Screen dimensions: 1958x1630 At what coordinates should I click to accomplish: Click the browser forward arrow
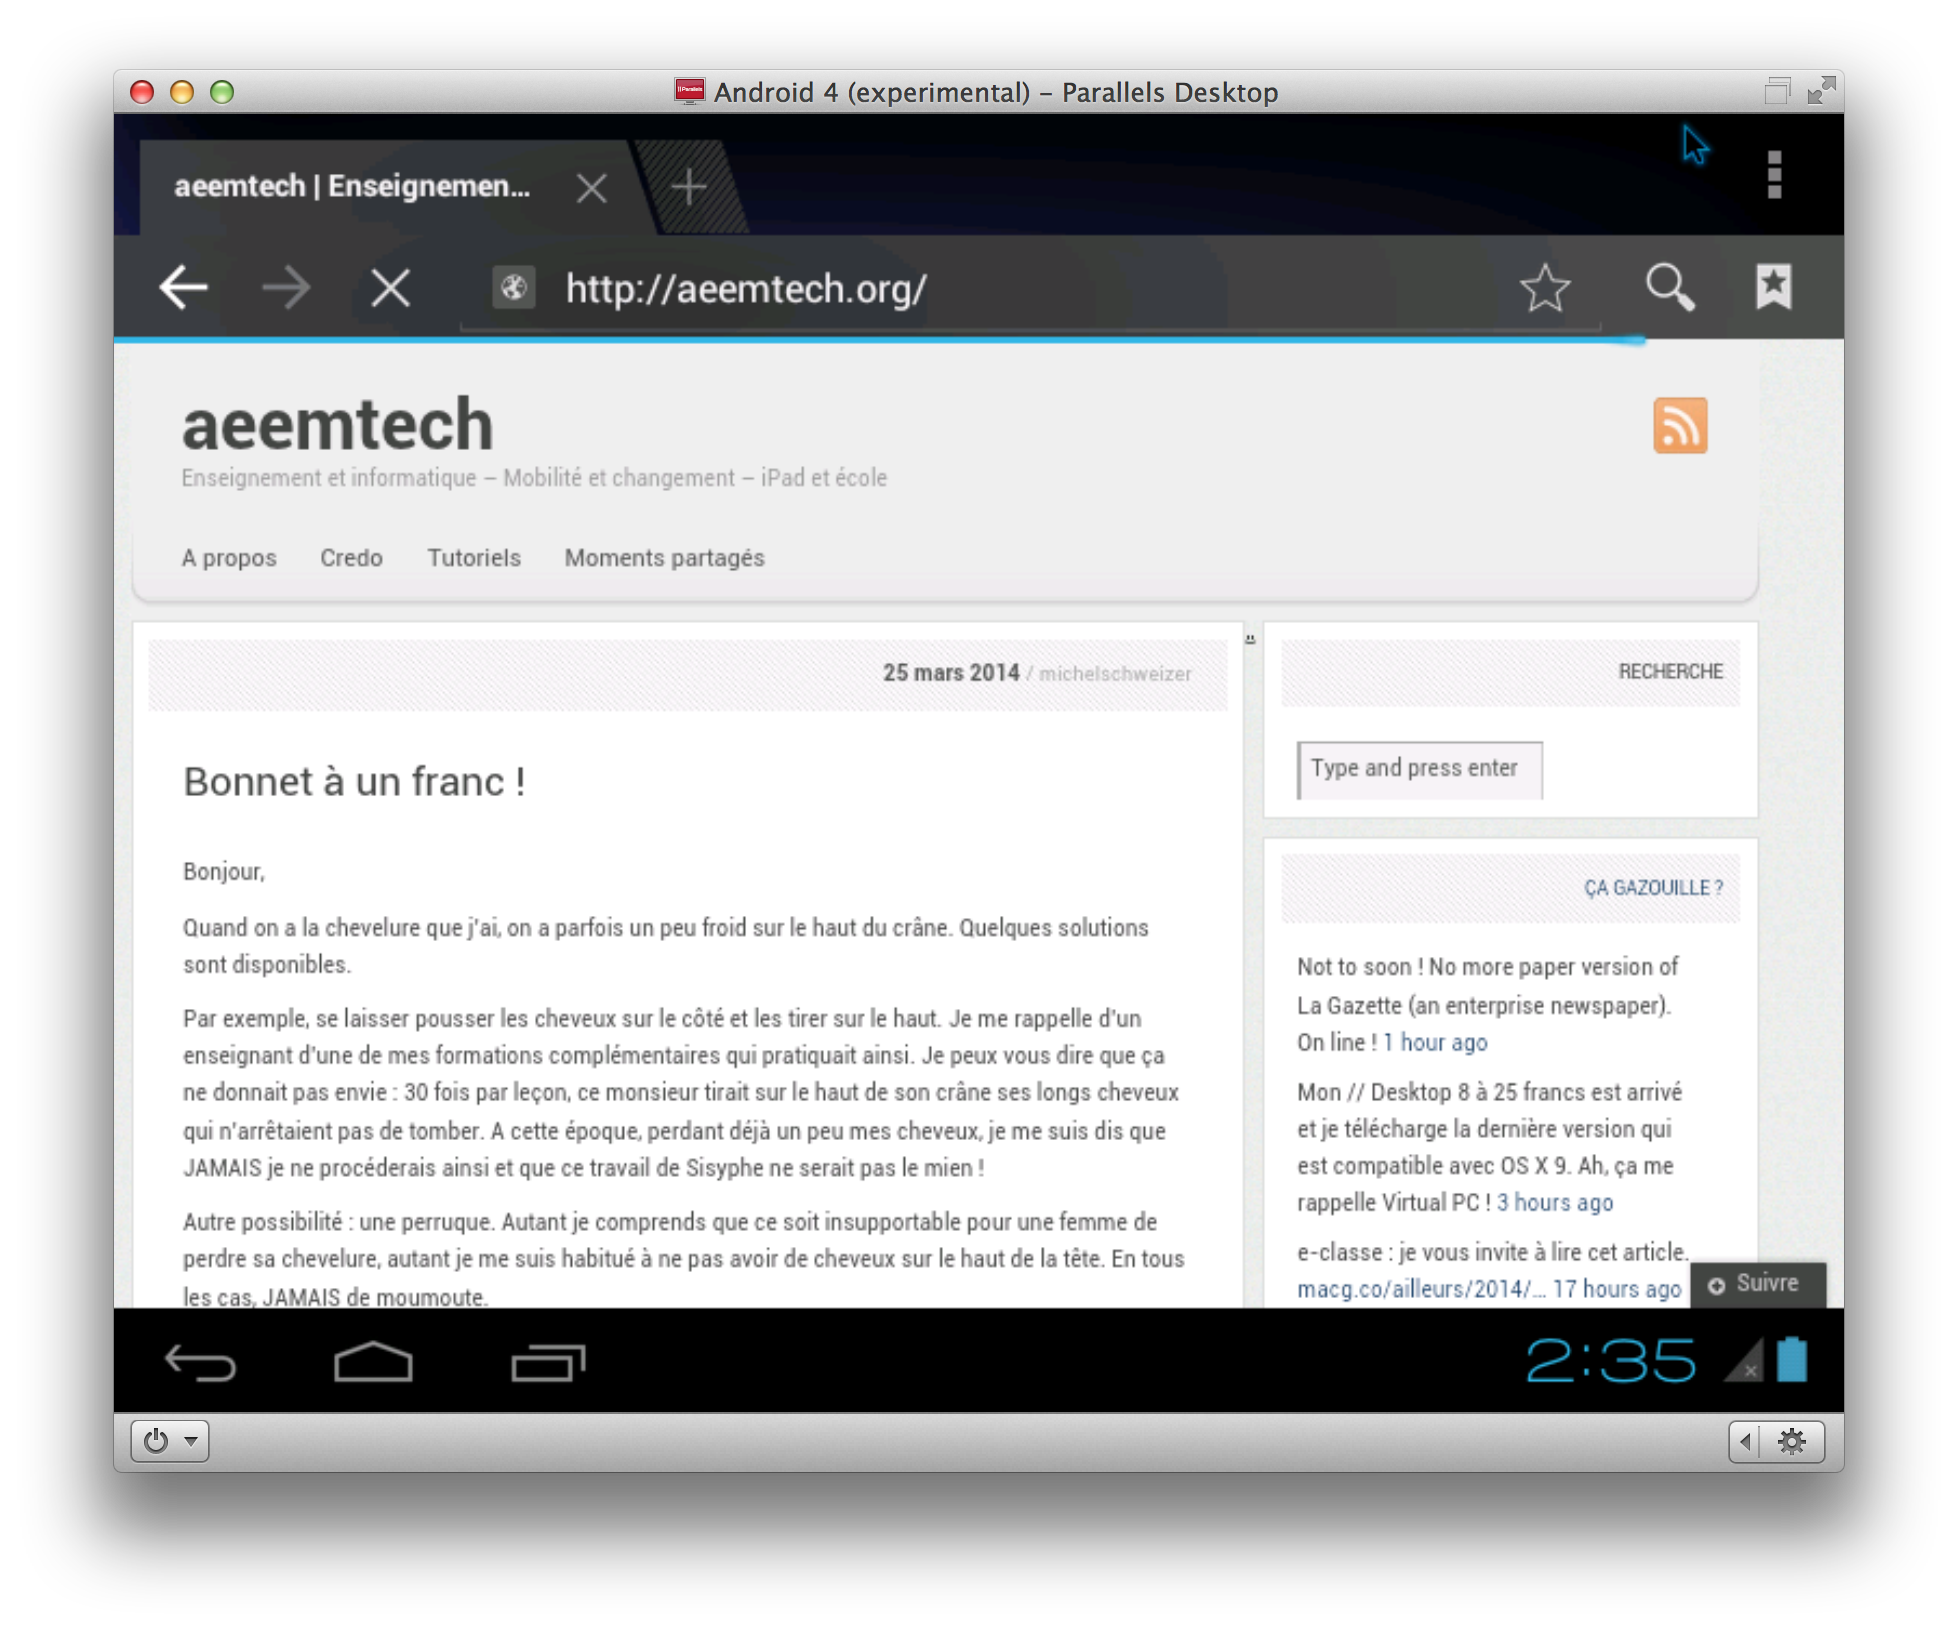(286, 289)
